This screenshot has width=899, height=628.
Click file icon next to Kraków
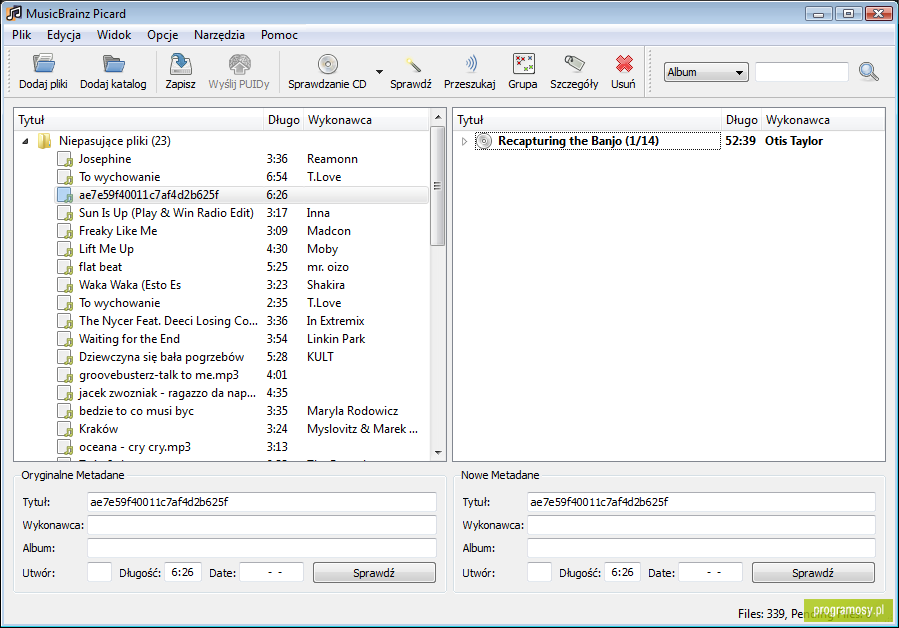pos(65,429)
